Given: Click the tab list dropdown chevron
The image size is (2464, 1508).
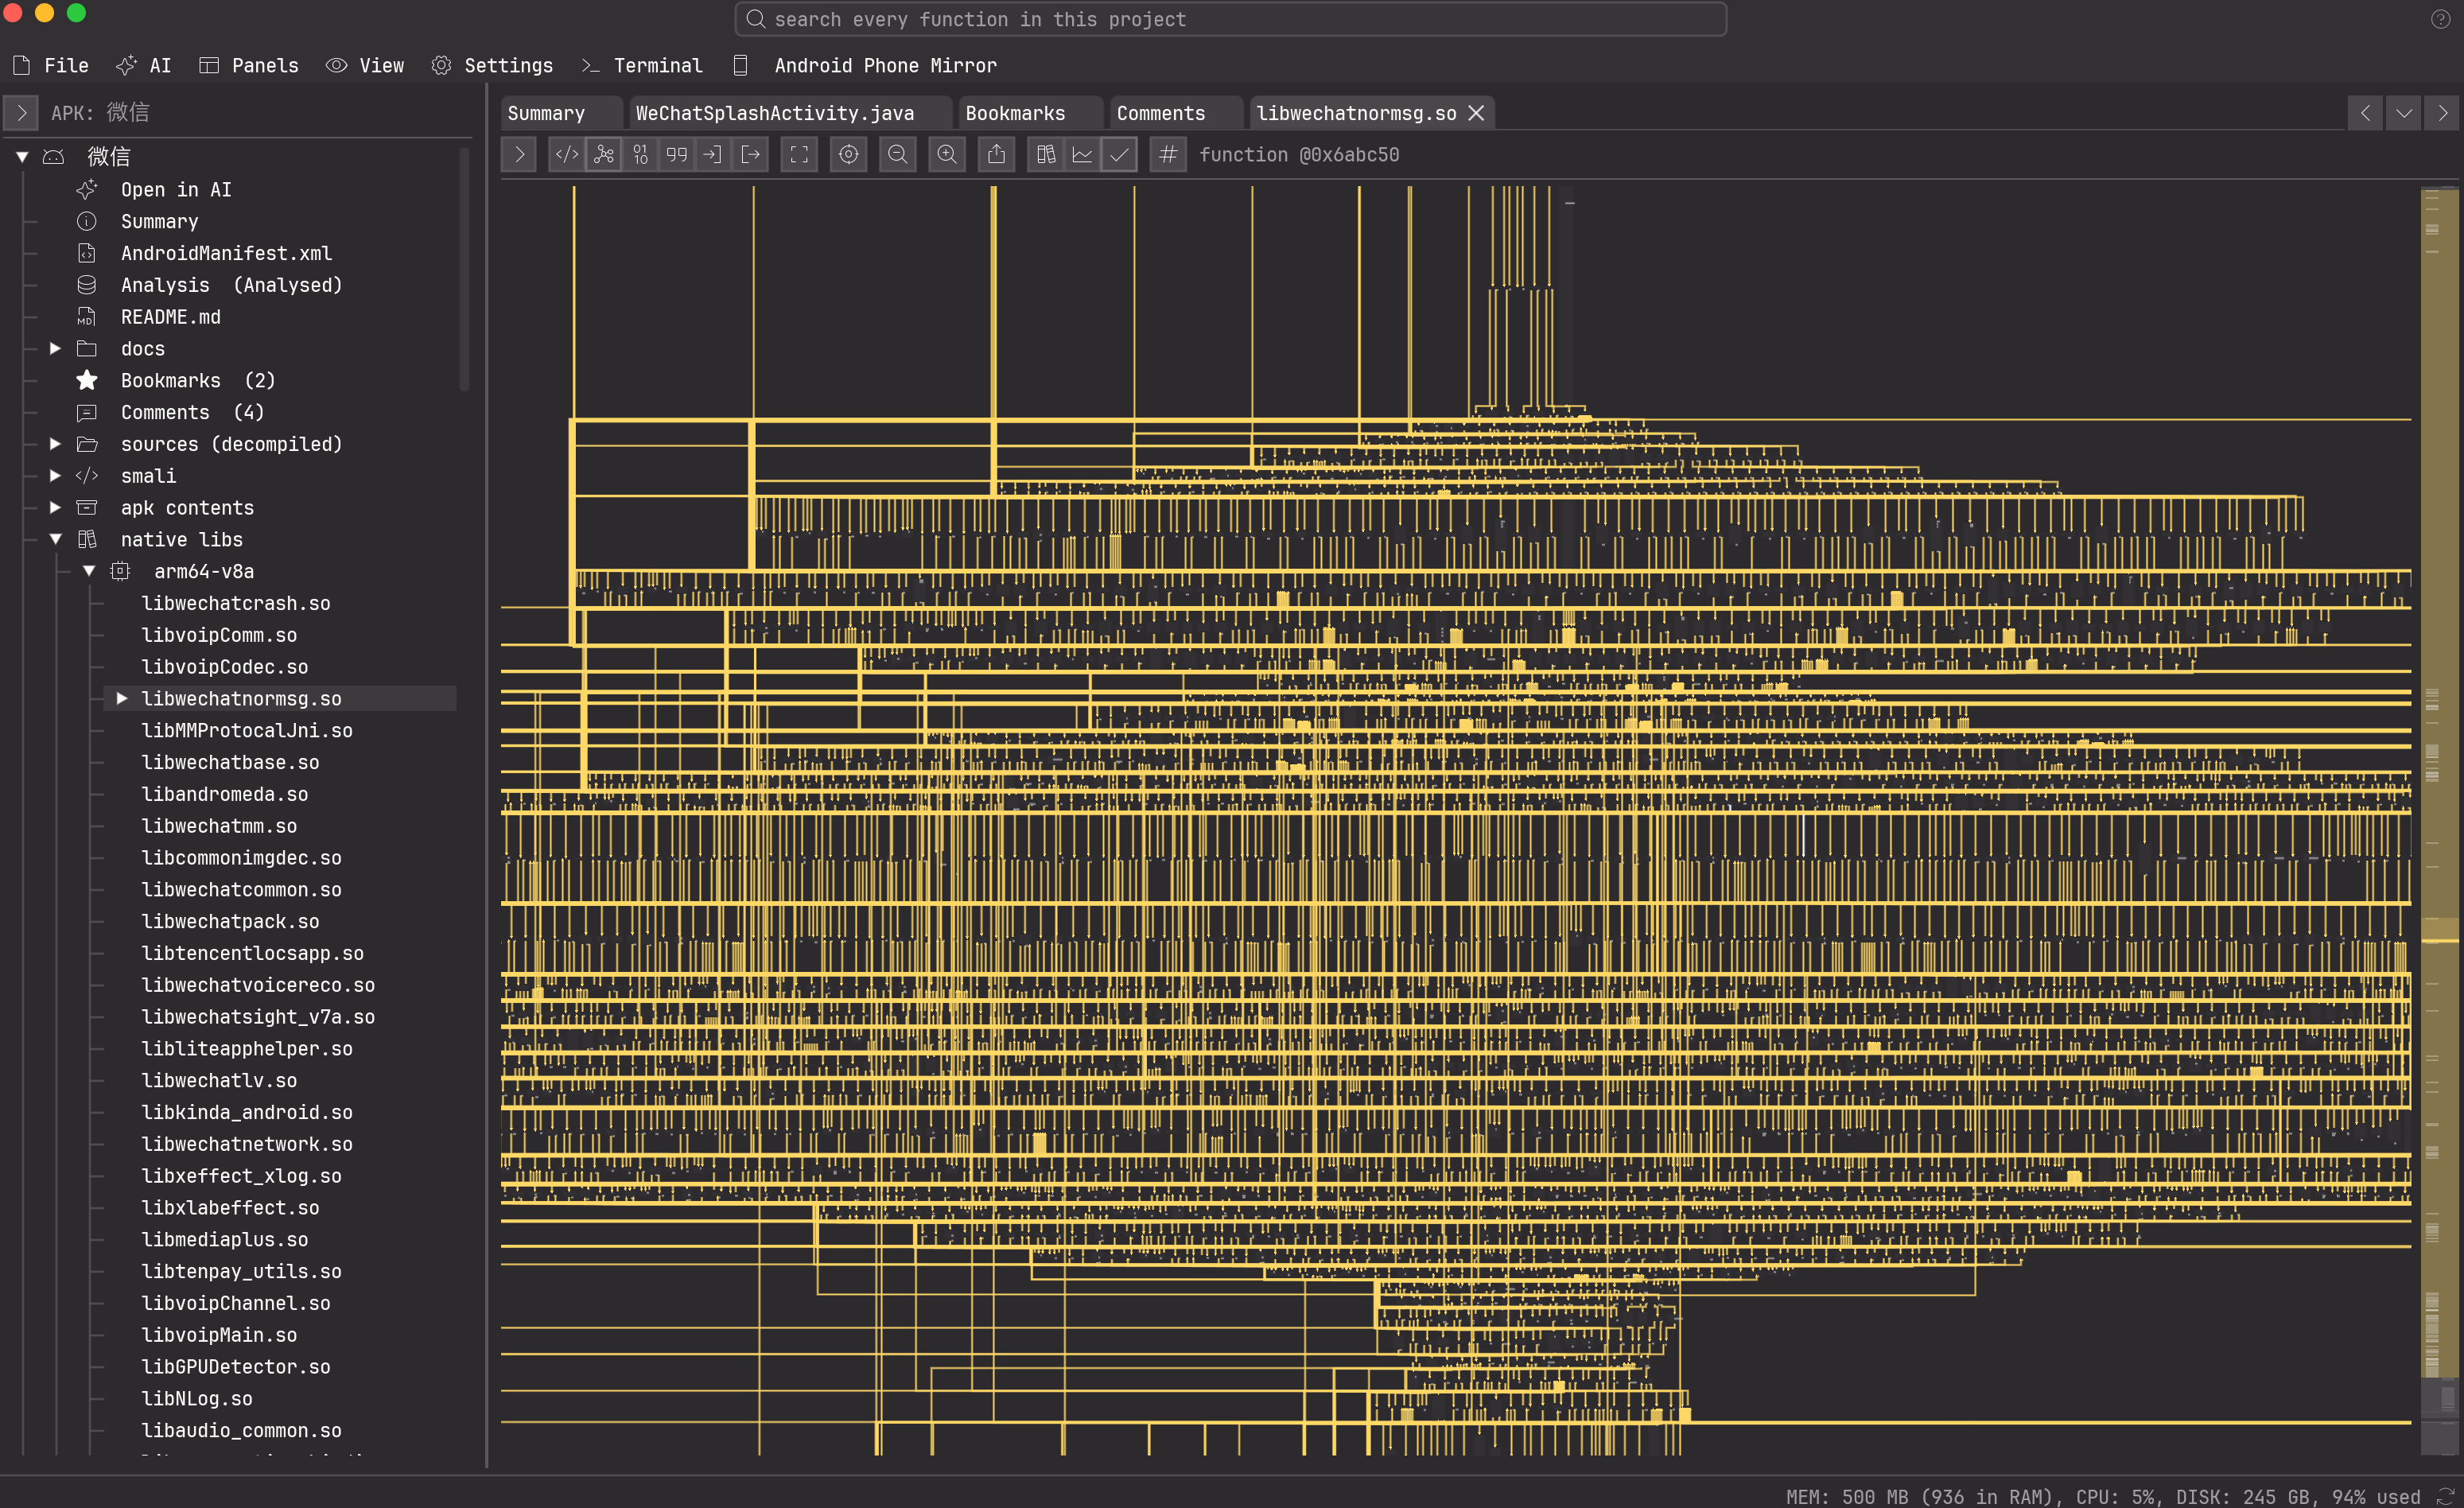Looking at the screenshot, I should [x=2404, y=113].
